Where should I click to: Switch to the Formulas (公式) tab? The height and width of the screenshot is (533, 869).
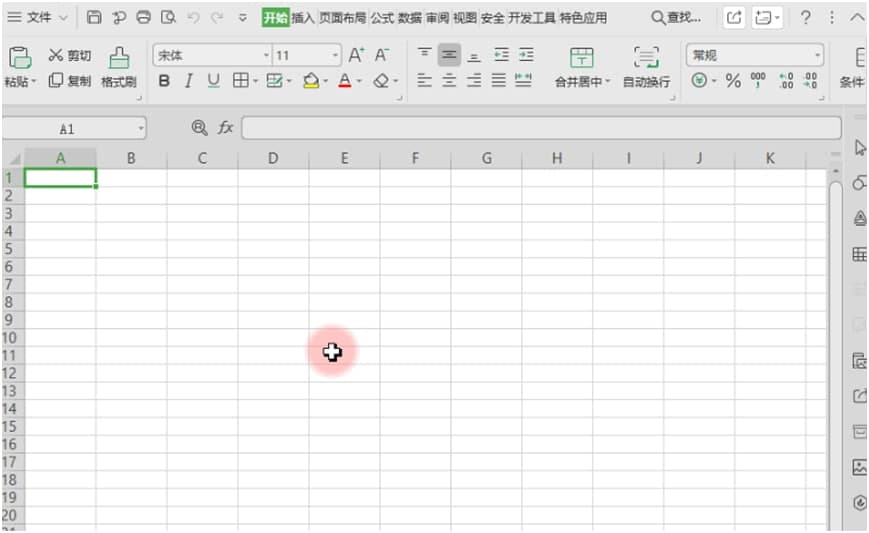[382, 18]
